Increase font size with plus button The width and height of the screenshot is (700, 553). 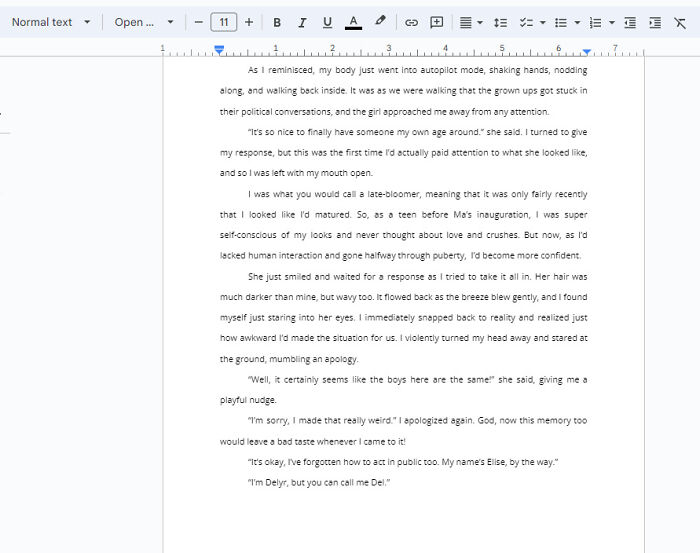249,22
